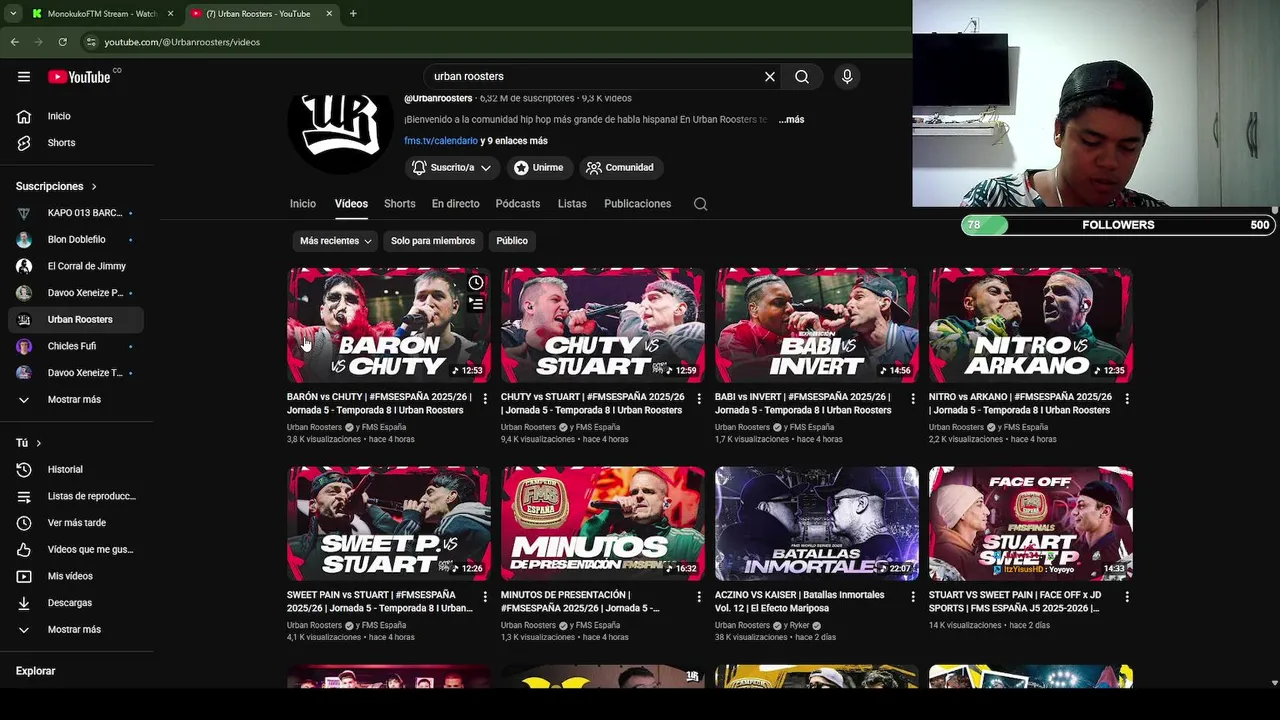This screenshot has height=720, width=1280.
Task: Expand Mostrar más under subscriptions
Action: (76, 400)
